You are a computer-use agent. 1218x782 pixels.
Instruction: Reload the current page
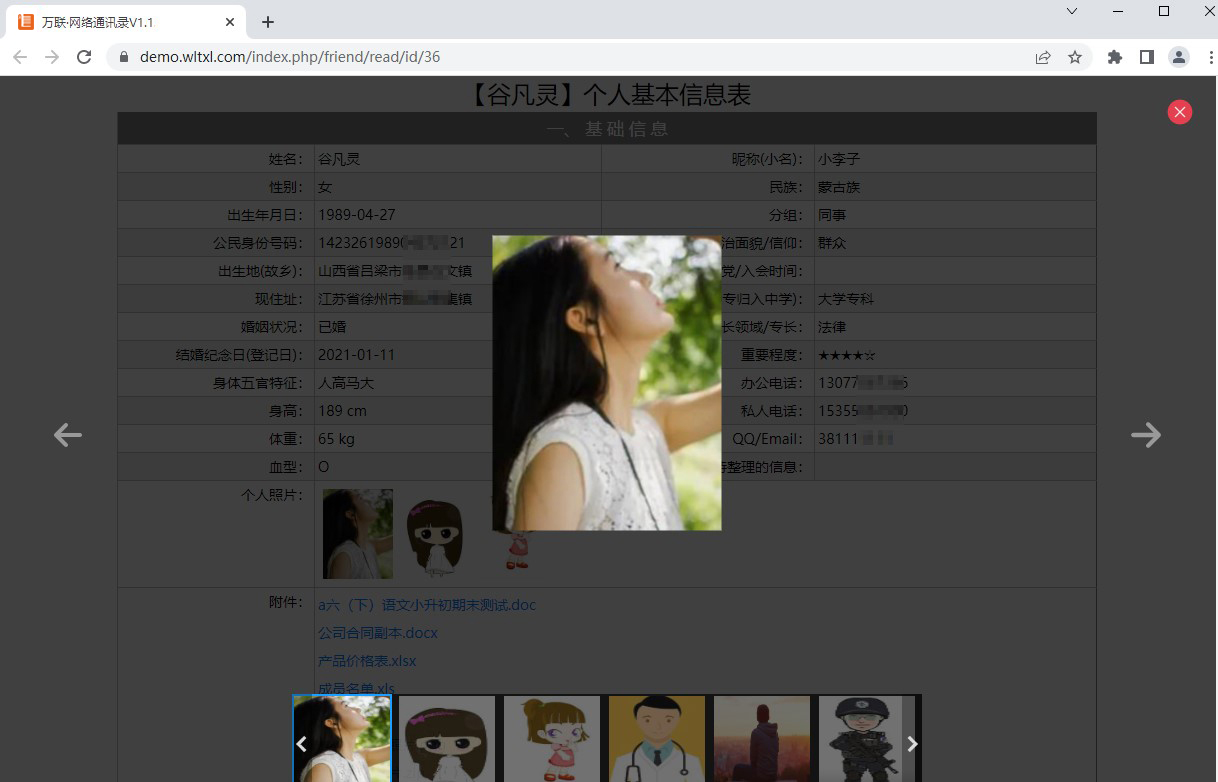(84, 57)
